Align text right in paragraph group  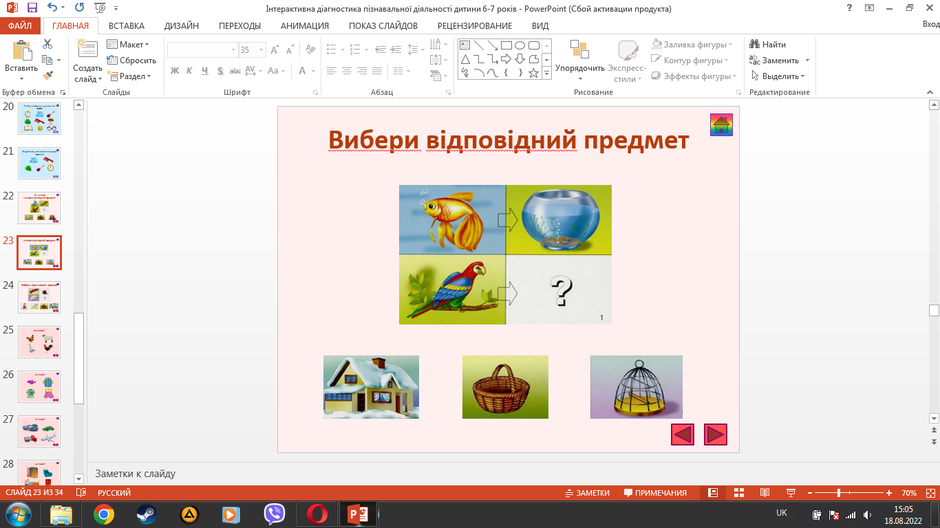tap(361, 71)
